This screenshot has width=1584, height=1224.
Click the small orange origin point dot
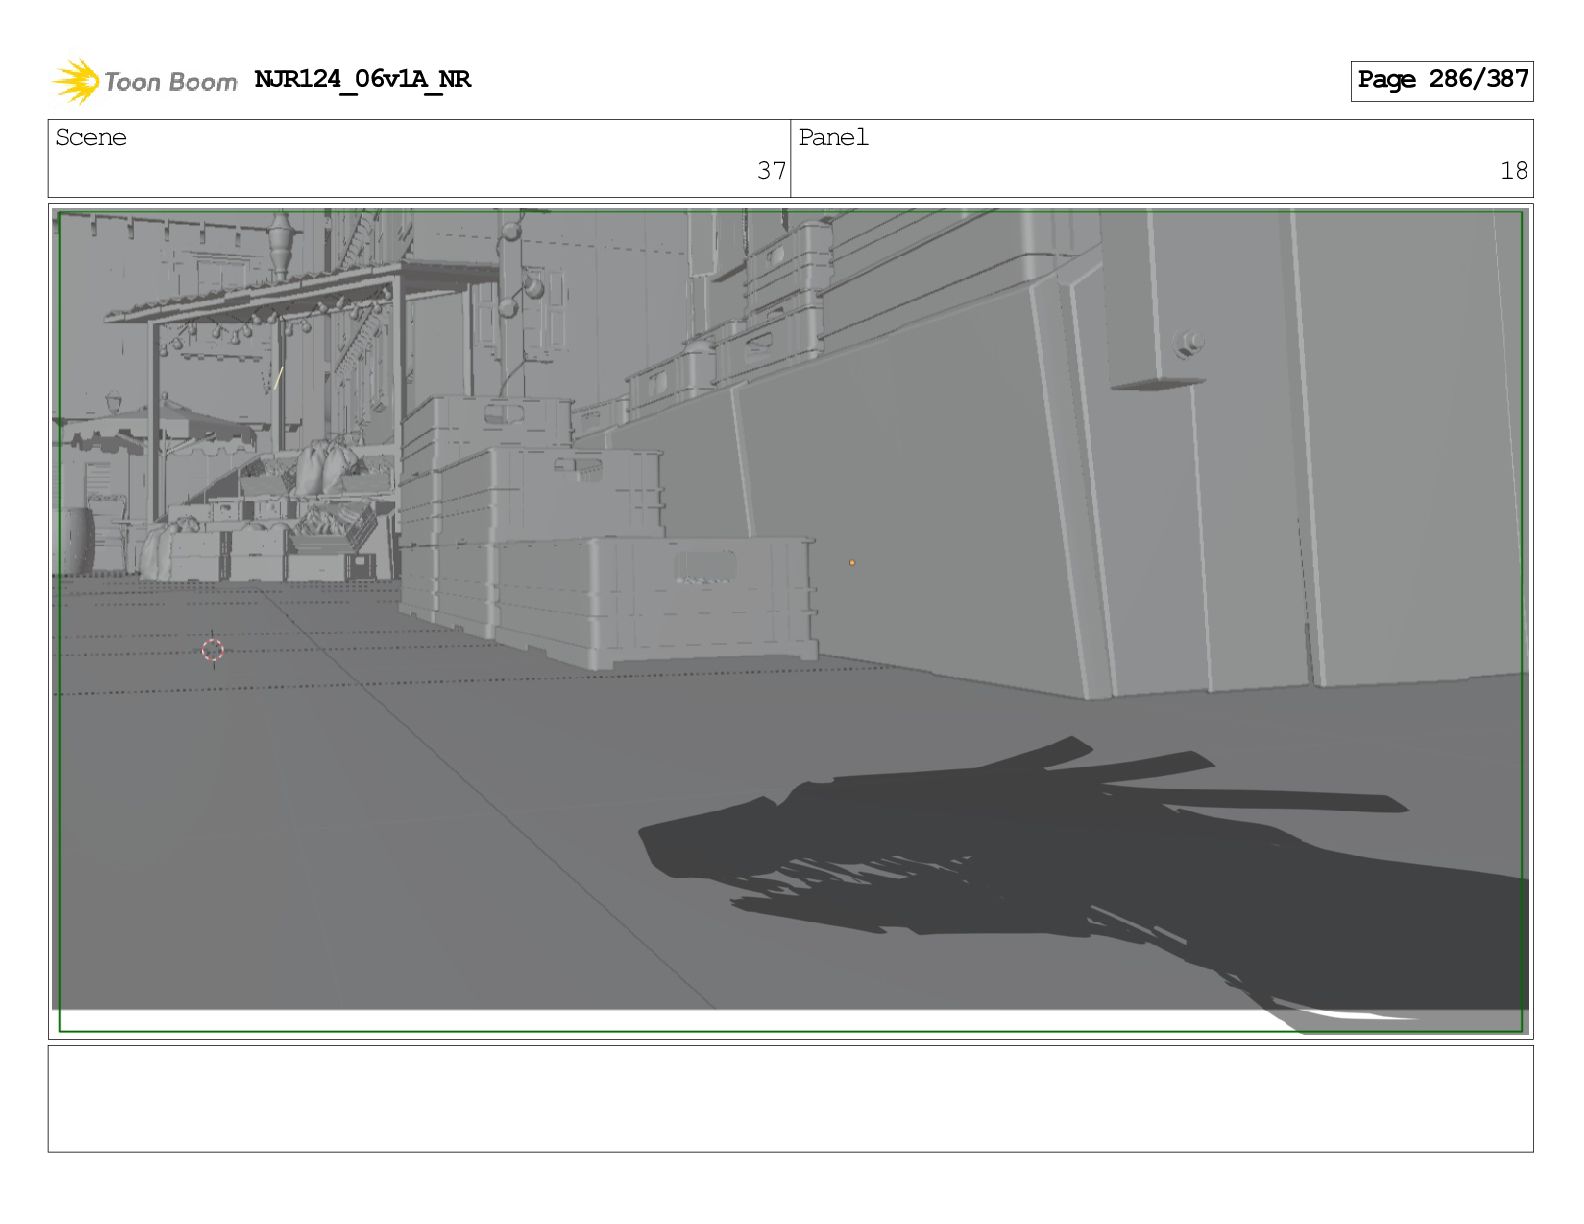(x=852, y=563)
